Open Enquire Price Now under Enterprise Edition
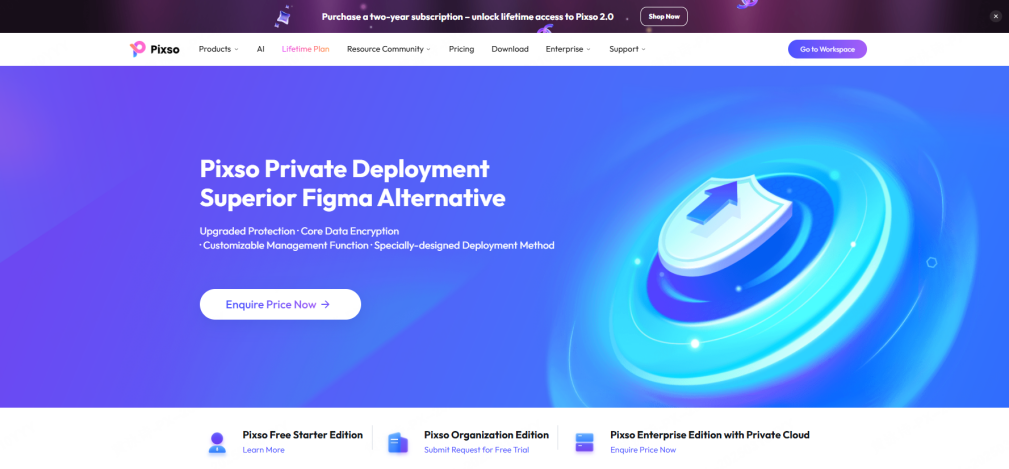The height and width of the screenshot is (469, 1009). coord(643,450)
